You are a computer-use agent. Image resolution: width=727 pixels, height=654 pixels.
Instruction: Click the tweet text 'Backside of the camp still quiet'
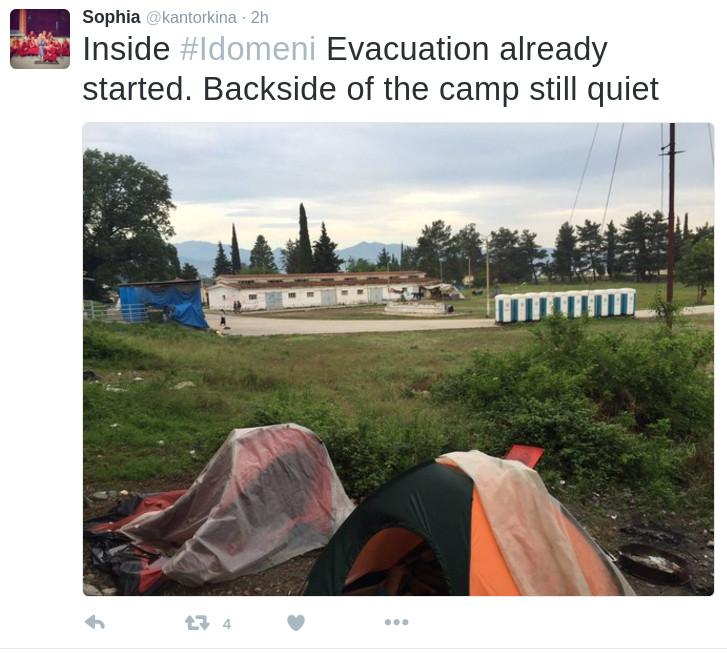pos(431,89)
